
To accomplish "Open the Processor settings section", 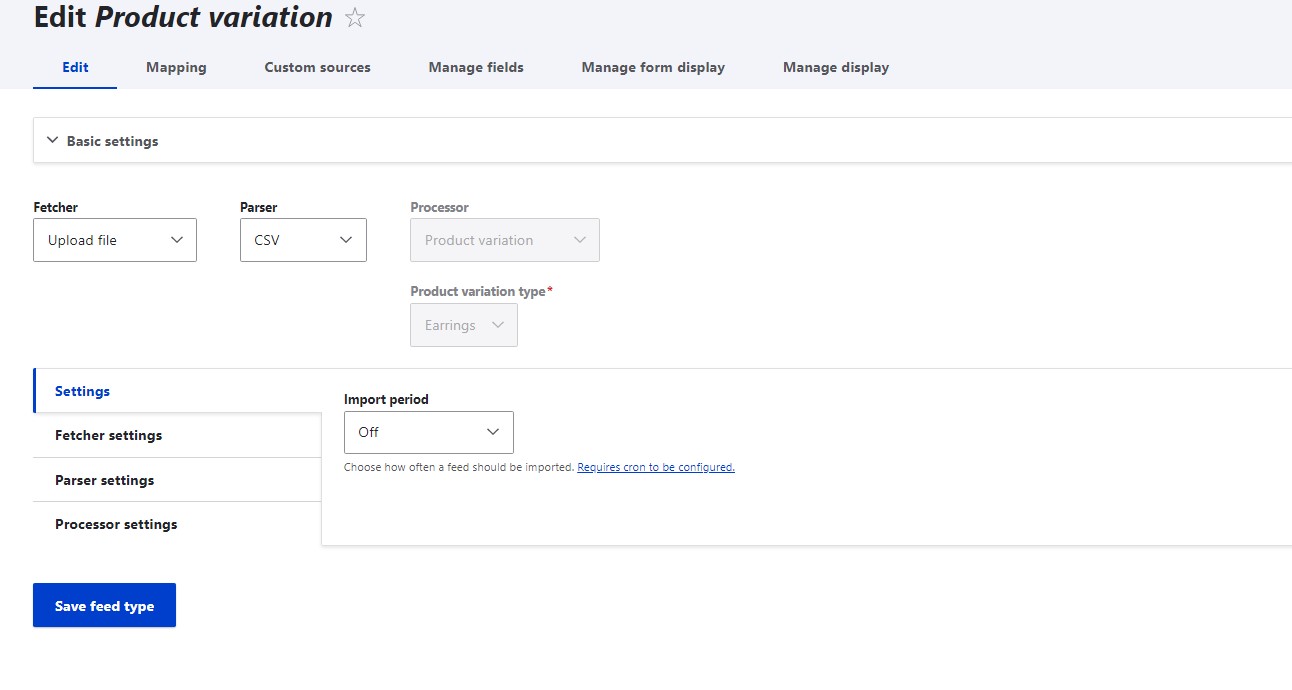I will click(x=115, y=523).
